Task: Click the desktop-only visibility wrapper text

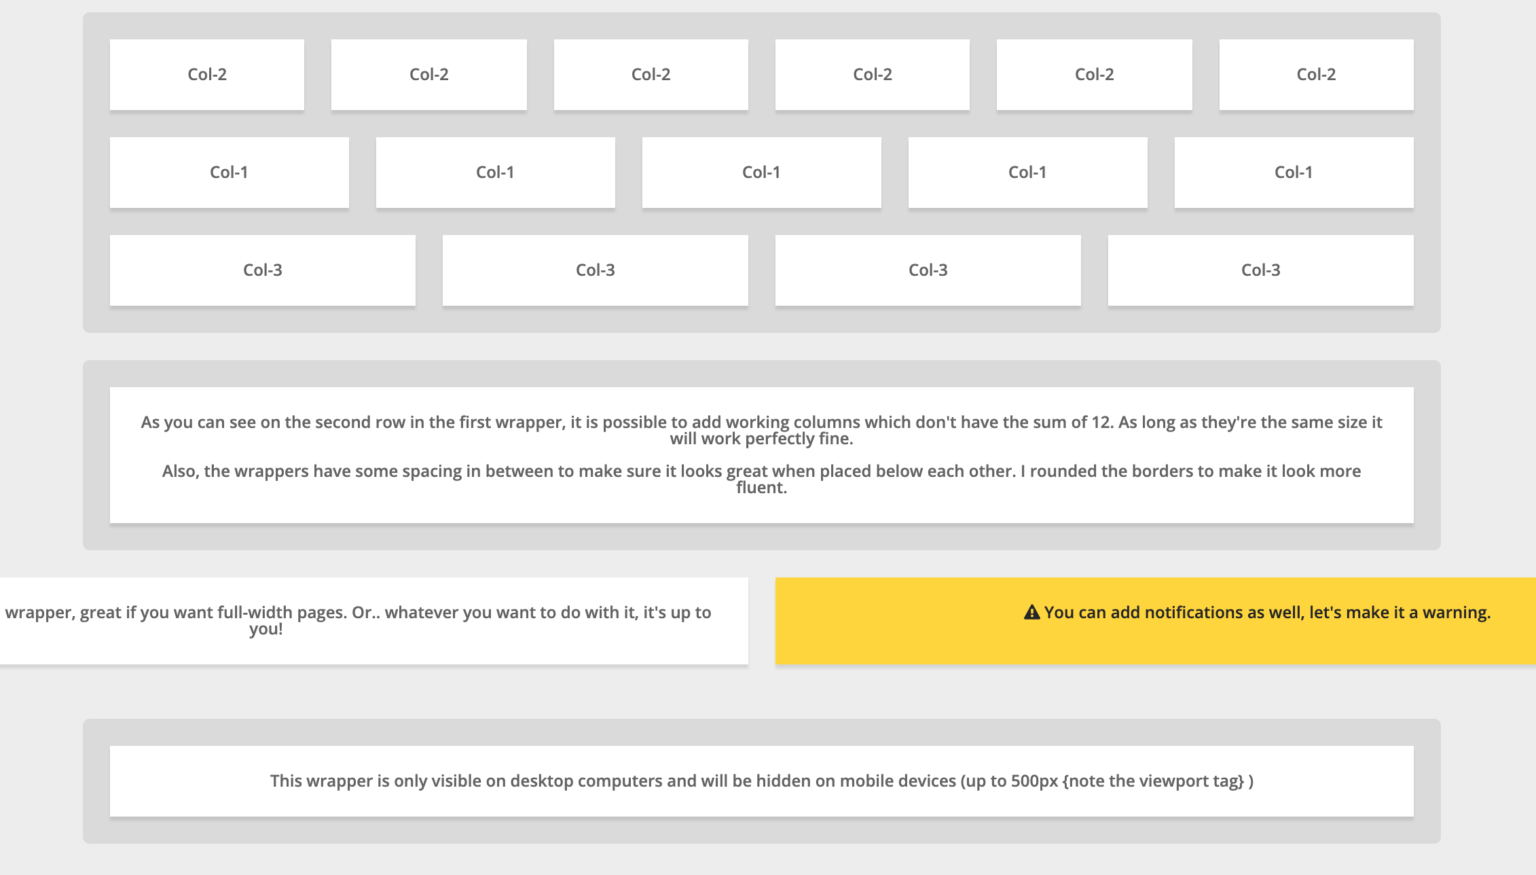Action: pyautogui.click(x=761, y=781)
